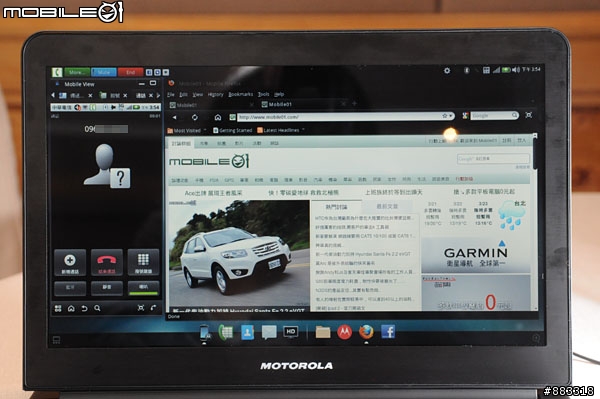Open Firefox Help menu
Image resolution: width=600 pixels, height=399 pixels.
pos(279,94)
